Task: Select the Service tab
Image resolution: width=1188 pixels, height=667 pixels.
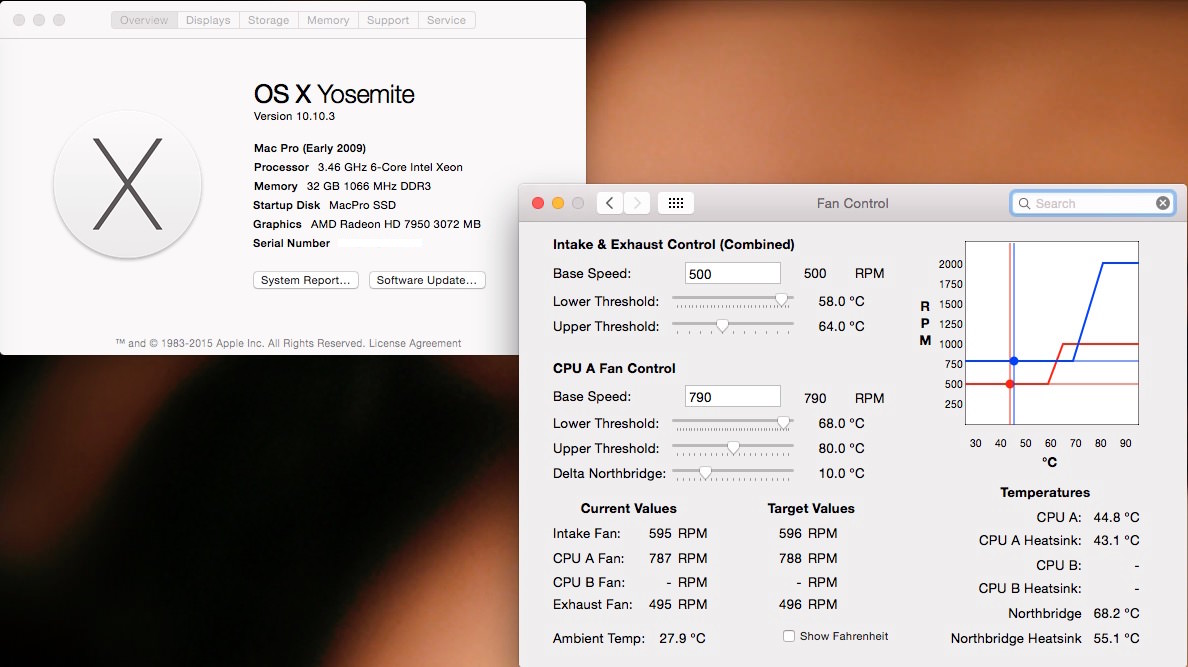Action: (x=446, y=20)
